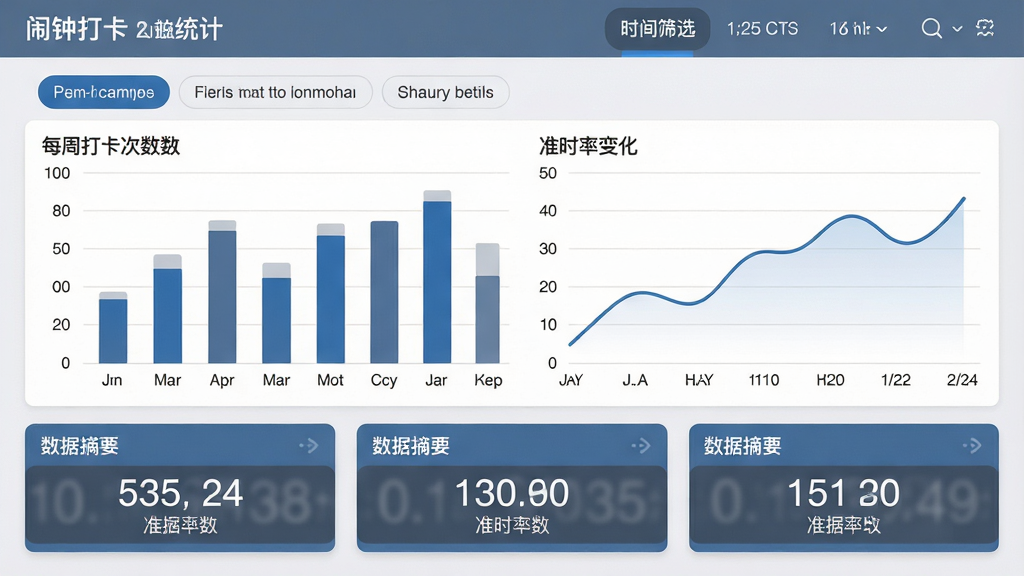This screenshot has width=1024, height=576.
Task: Click the Mot bar in weekly chart
Action: pyautogui.click(x=330, y=293)
